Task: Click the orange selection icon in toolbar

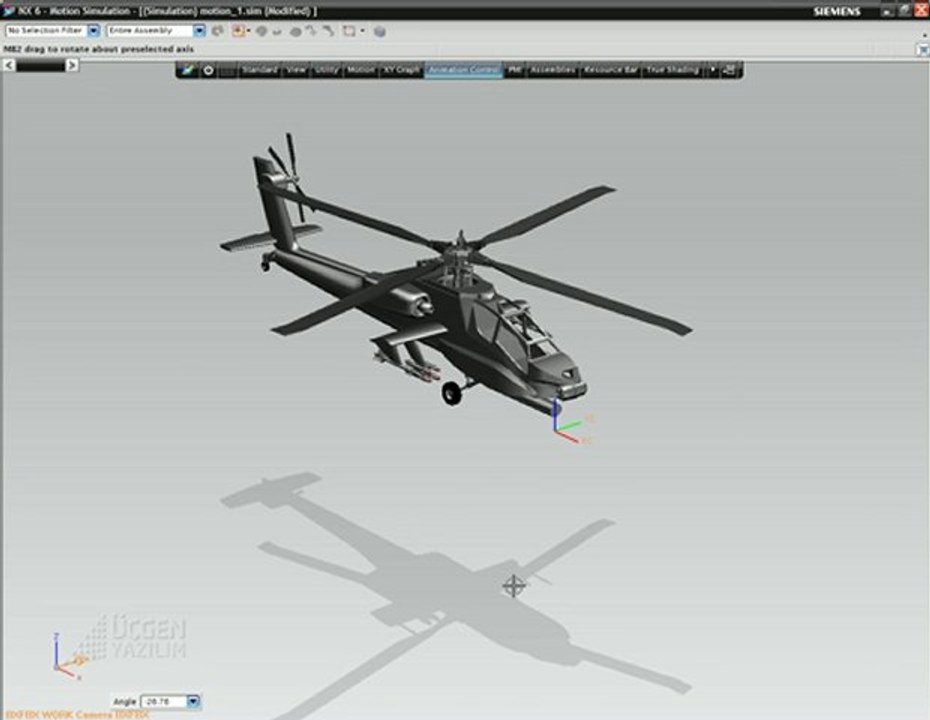Action: tap(238, 31)
